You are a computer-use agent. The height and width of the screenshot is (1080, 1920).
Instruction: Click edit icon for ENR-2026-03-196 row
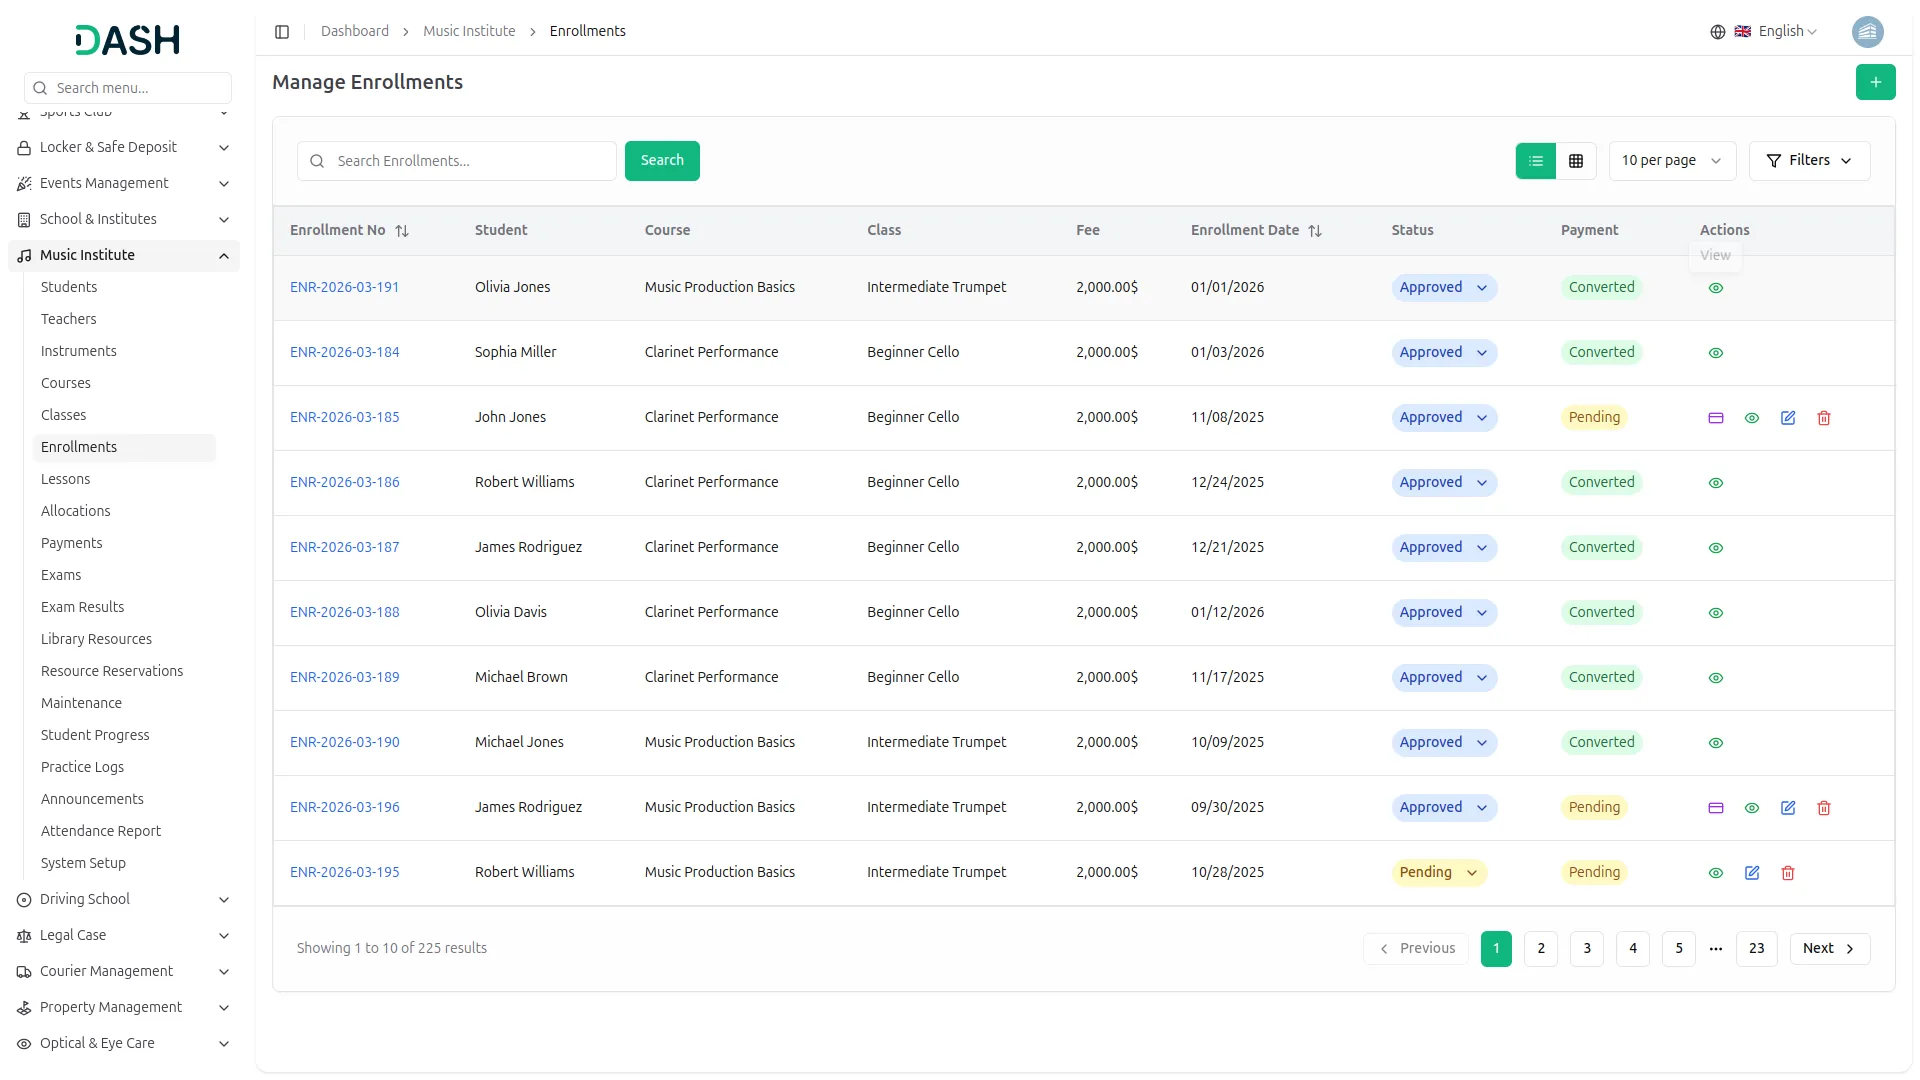tap(1787, 808)
